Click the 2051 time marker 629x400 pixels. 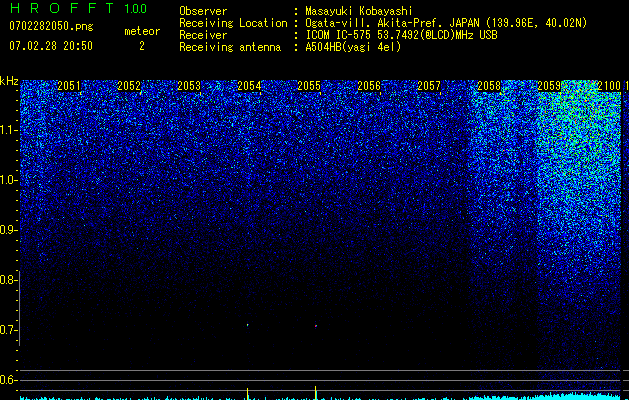point(69,86)
